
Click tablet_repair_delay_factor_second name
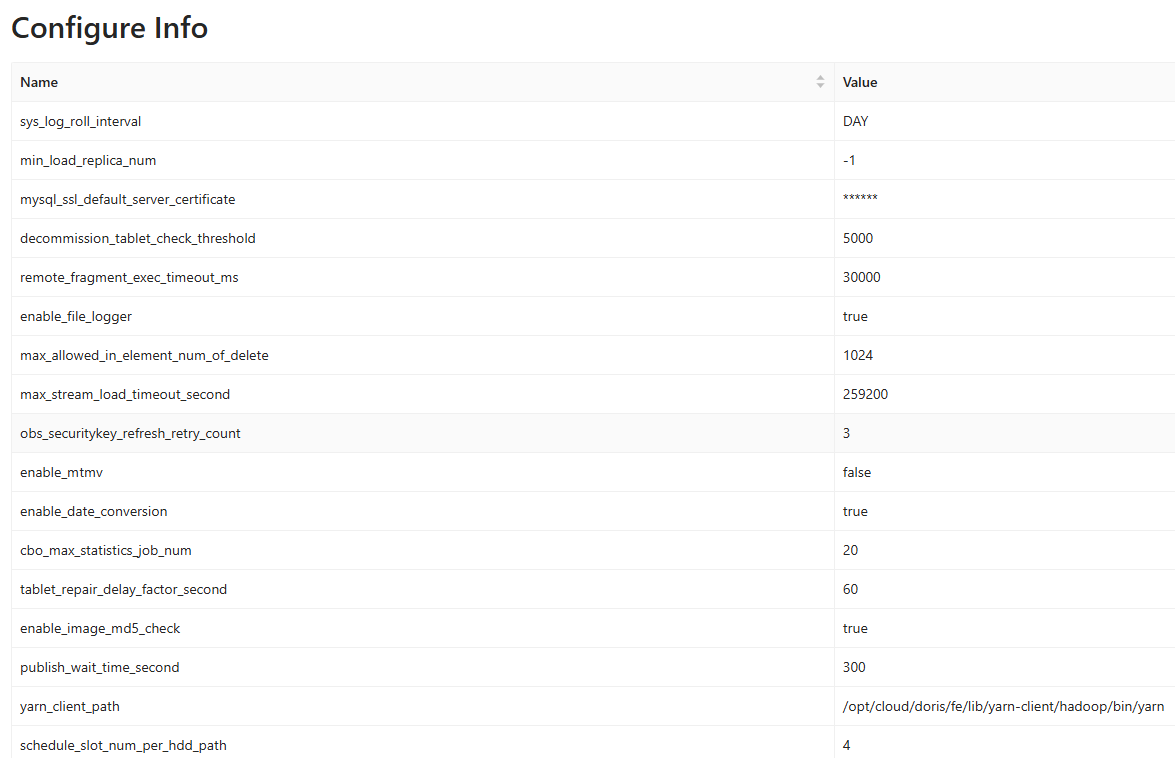(x=124, y=589)
